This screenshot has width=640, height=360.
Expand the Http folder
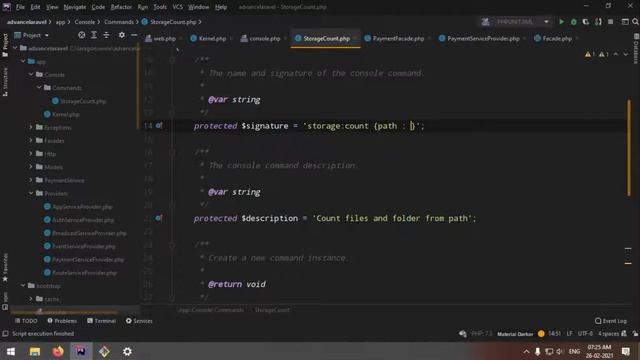(31, 153)
